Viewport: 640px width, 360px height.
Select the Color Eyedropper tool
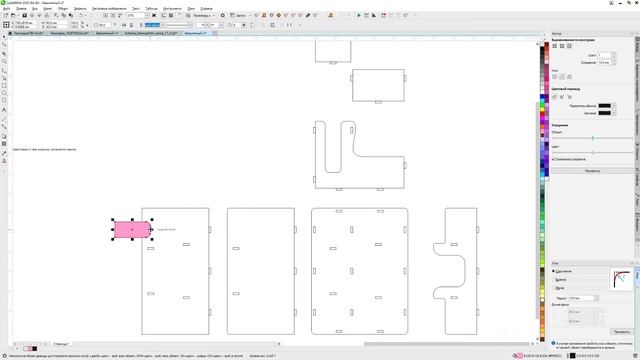click(x=4, y=153)
